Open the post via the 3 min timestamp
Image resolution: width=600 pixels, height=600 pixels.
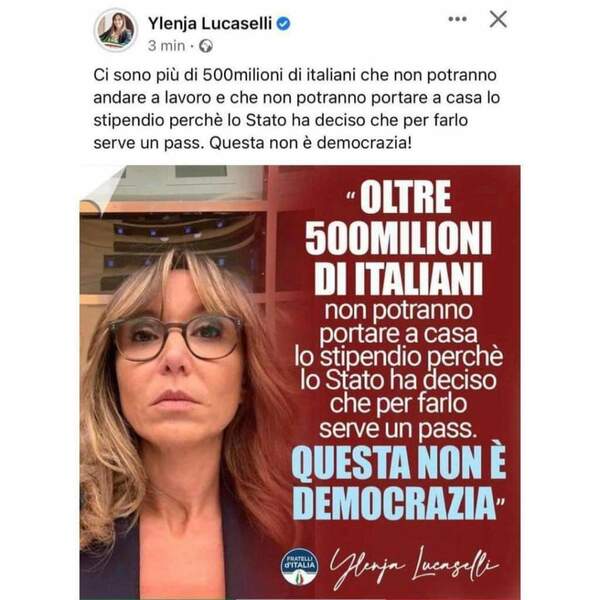click(x=166, y=46)
